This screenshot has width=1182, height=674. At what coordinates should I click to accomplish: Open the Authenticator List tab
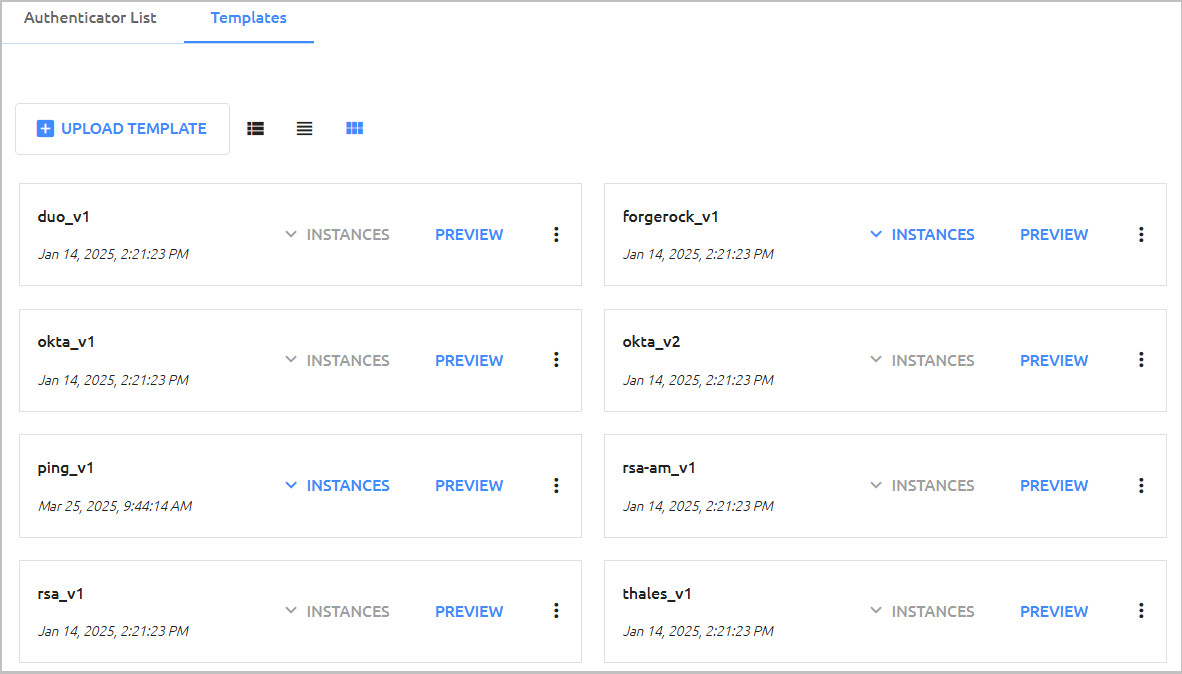90,18
